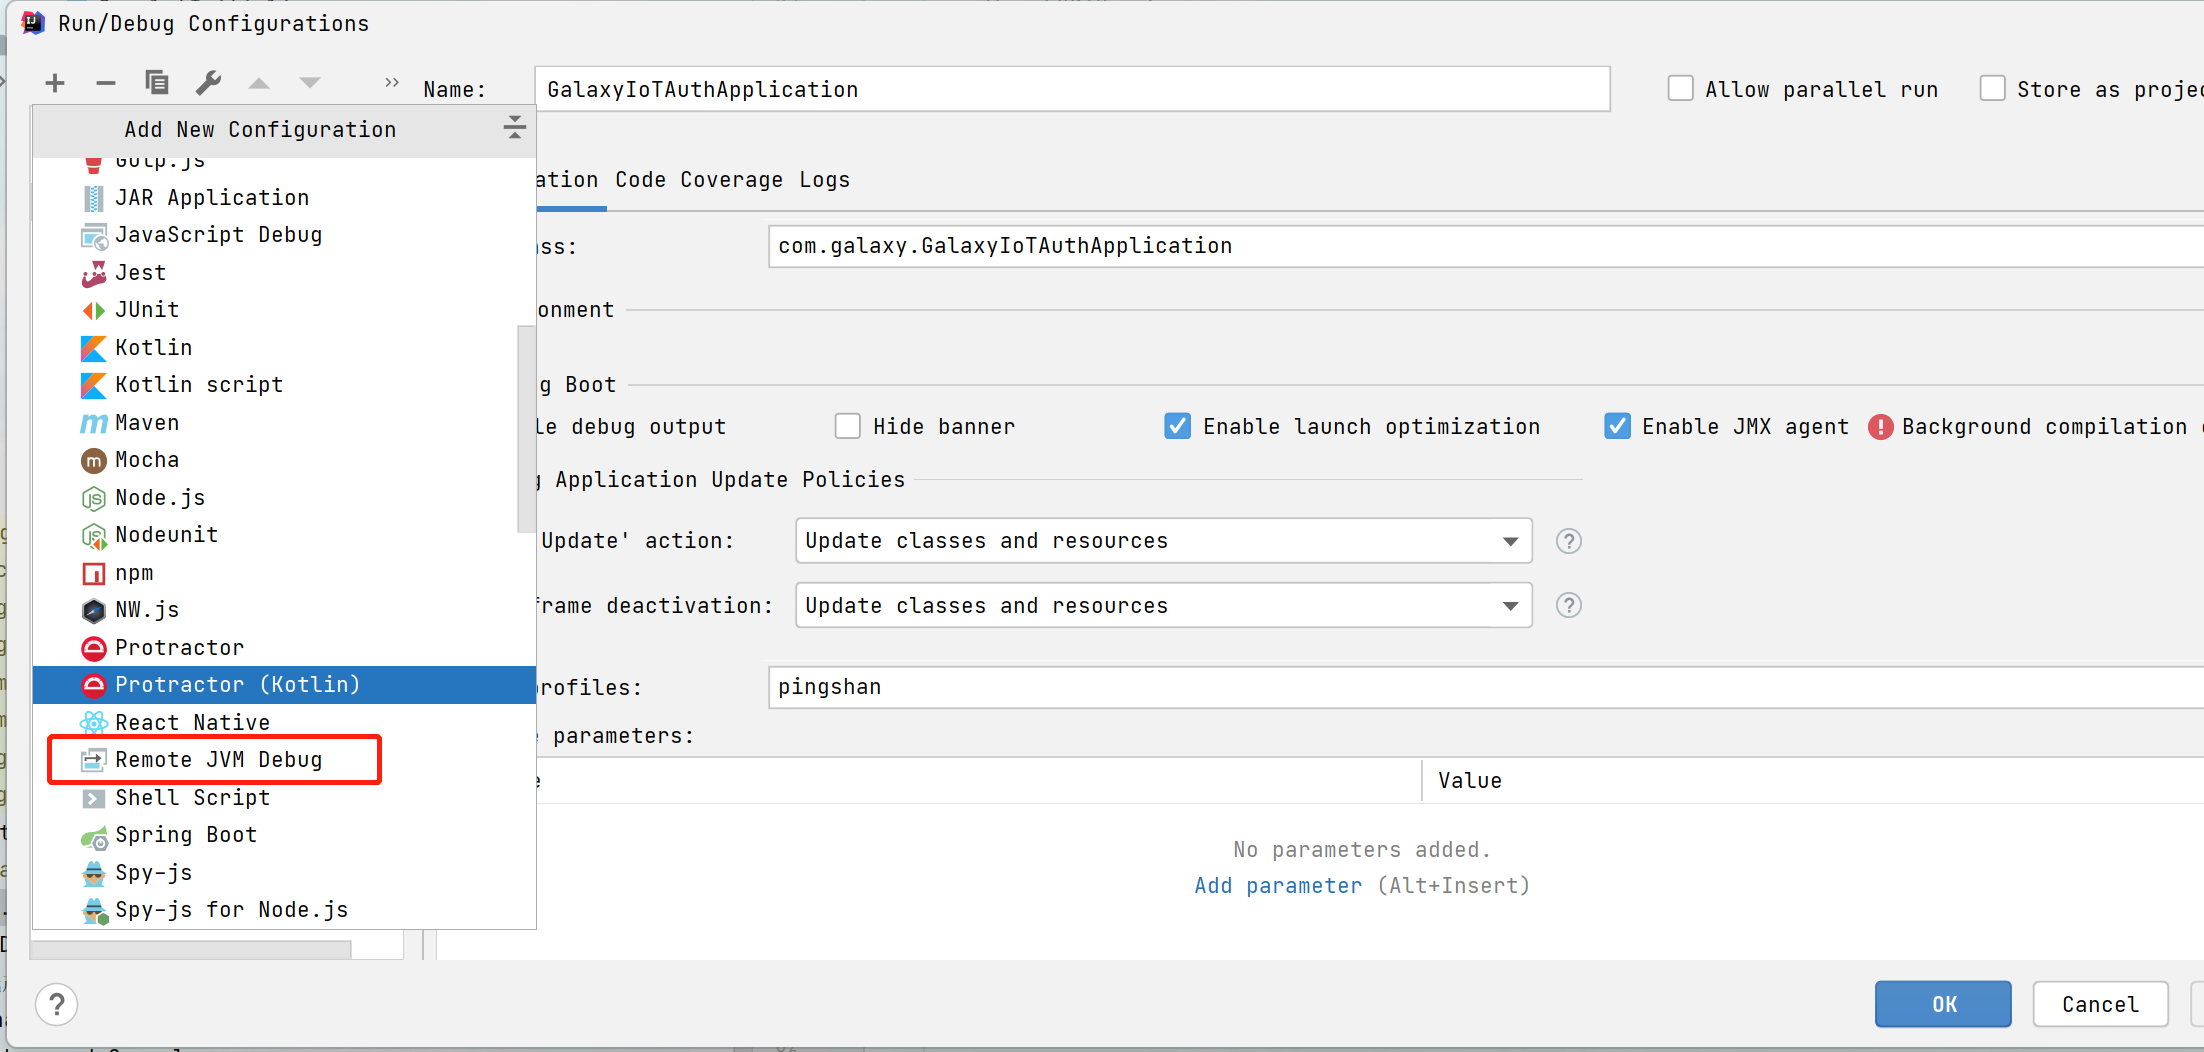Image resolution: width=2204 pixels, height=1052 pixels.
Task: Select Nodeunit configuration type
Action: pos(285,535)
